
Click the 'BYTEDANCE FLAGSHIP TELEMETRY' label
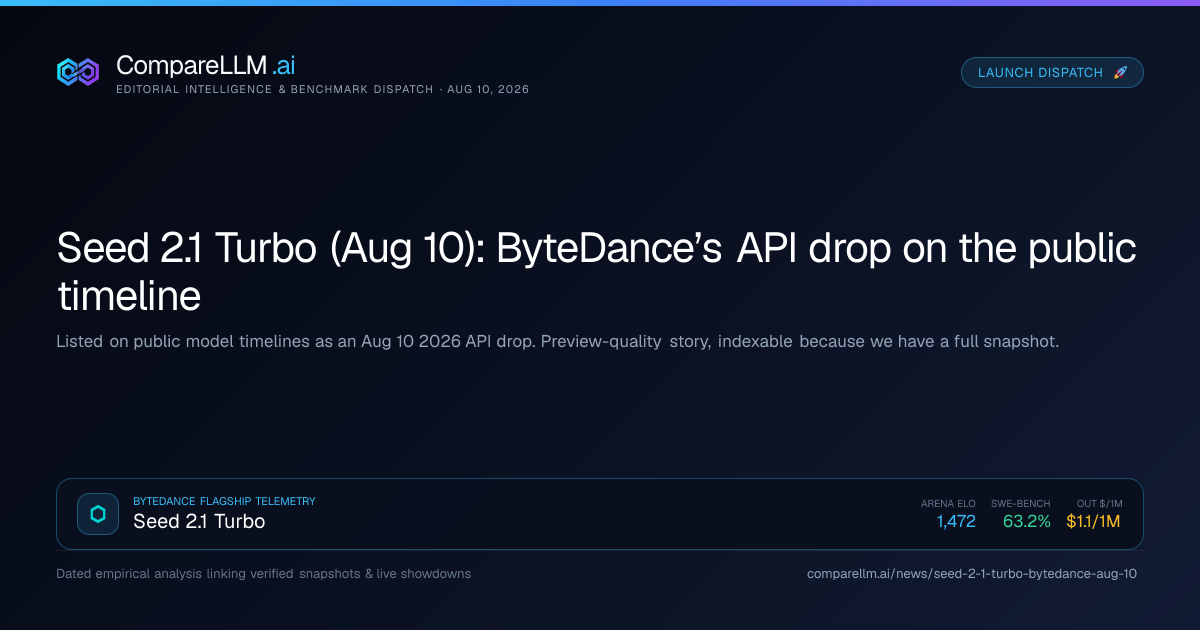click(224, 501)
